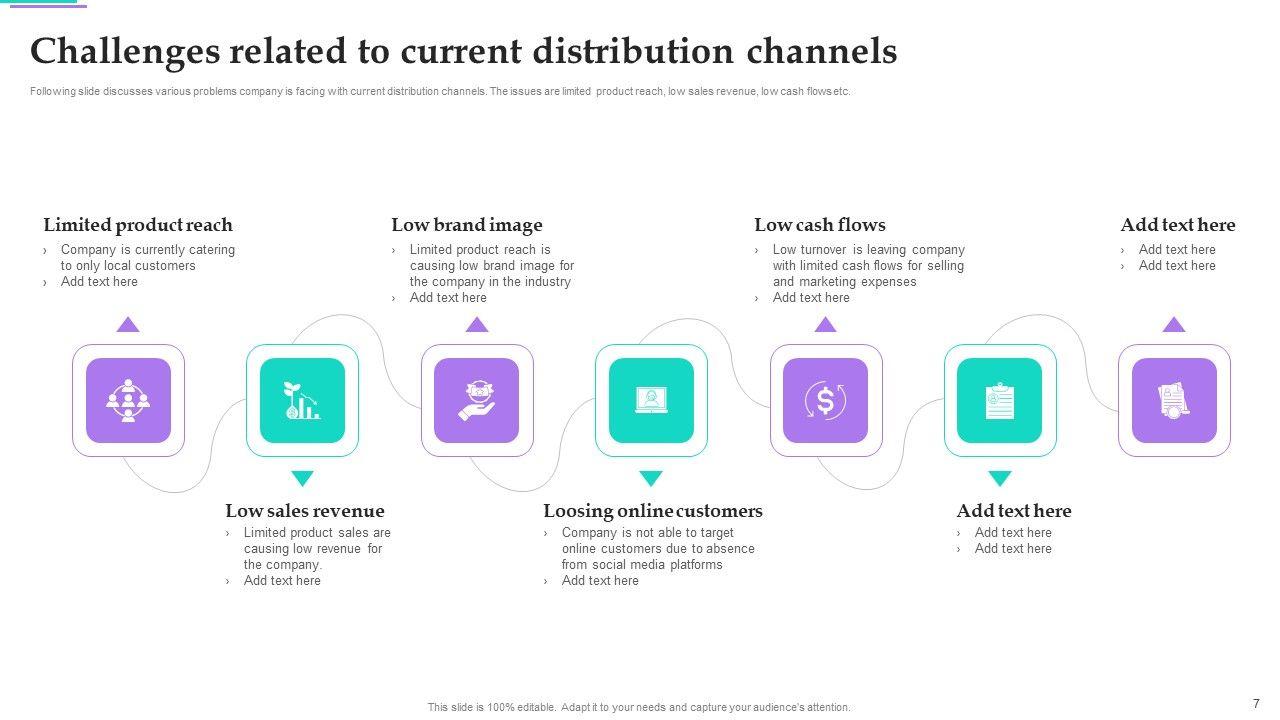Select the slide title Challenges related to current distribution channels
The width and height of the screenshot is (1280, 720).
[x=464, y=51]
